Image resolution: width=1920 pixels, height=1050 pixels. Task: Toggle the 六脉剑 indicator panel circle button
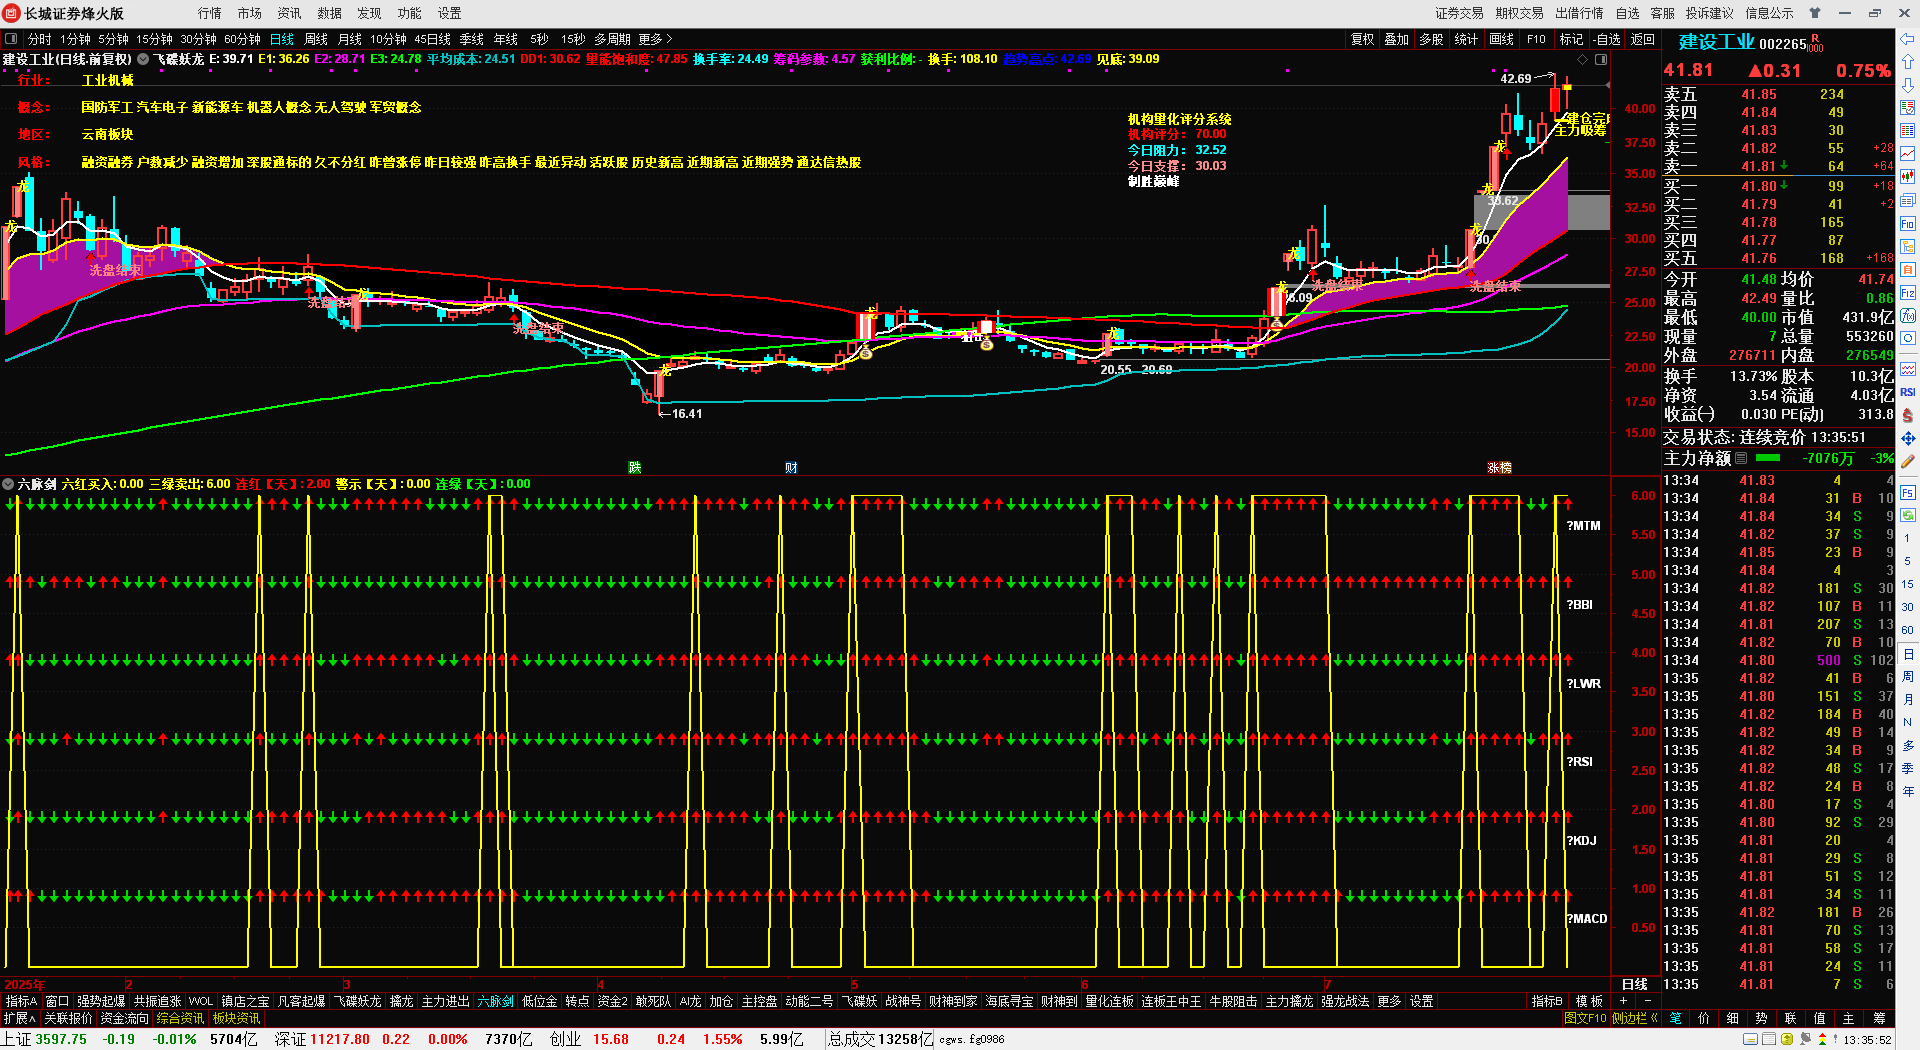click(x=9, y=484)
